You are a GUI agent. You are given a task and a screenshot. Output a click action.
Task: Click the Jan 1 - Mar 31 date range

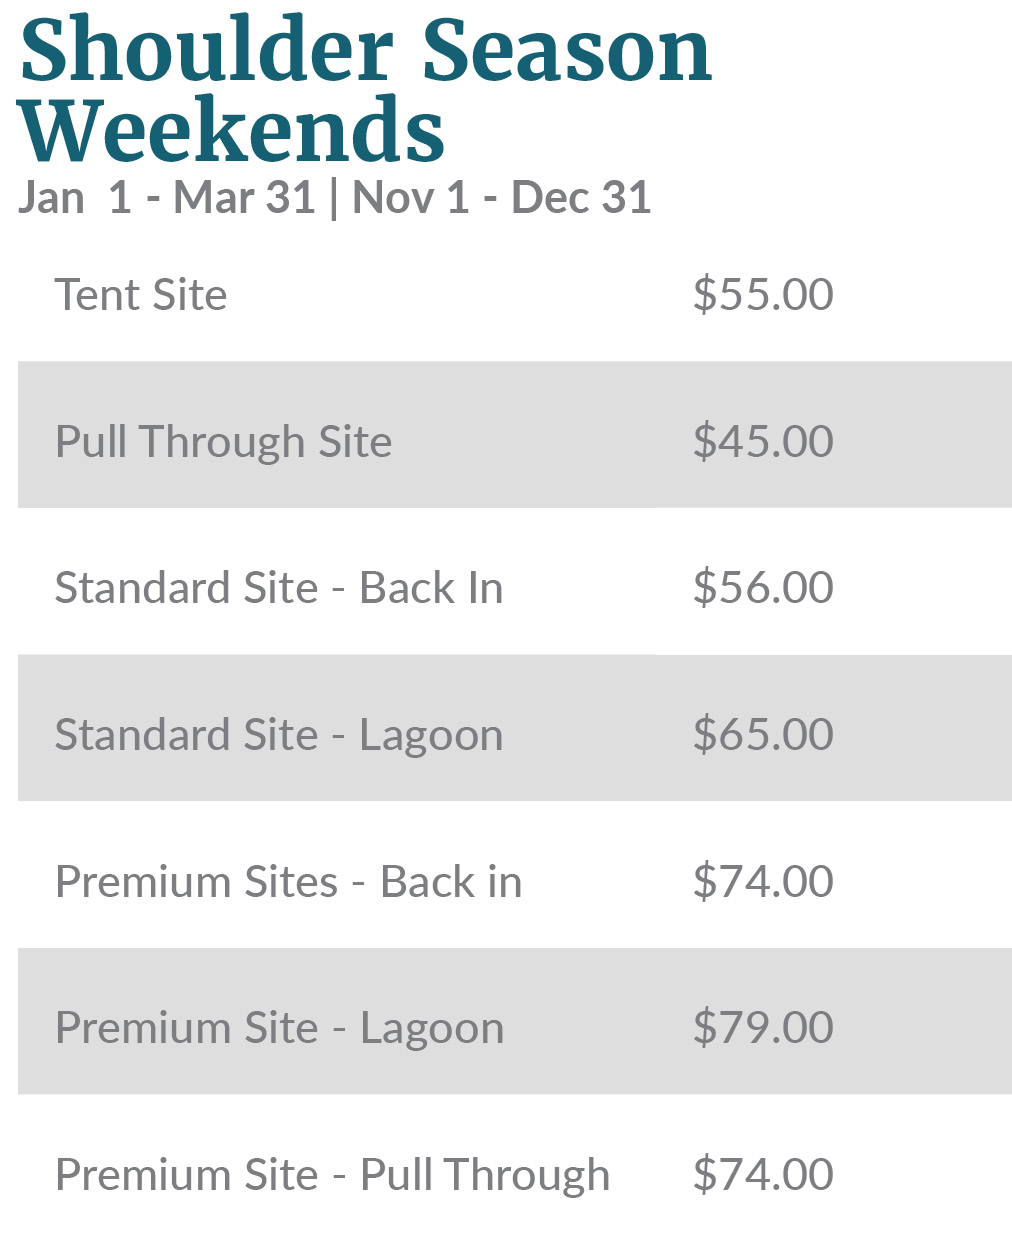click(167, 197)
